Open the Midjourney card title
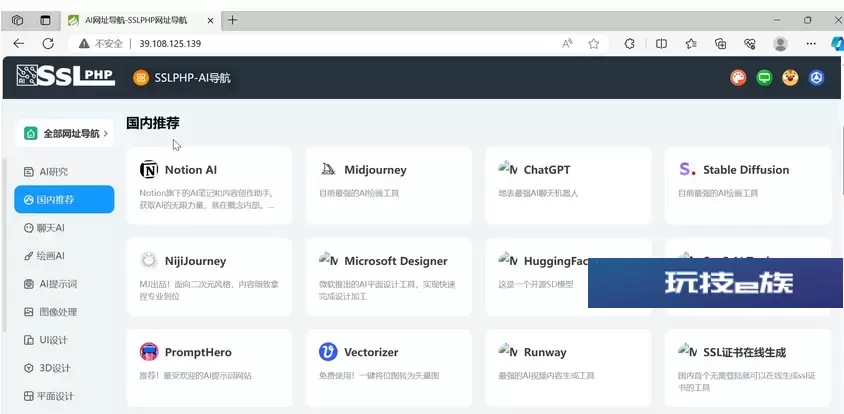Screen dimensions: 844x414 pyautogui.click(x=375, y=170)
